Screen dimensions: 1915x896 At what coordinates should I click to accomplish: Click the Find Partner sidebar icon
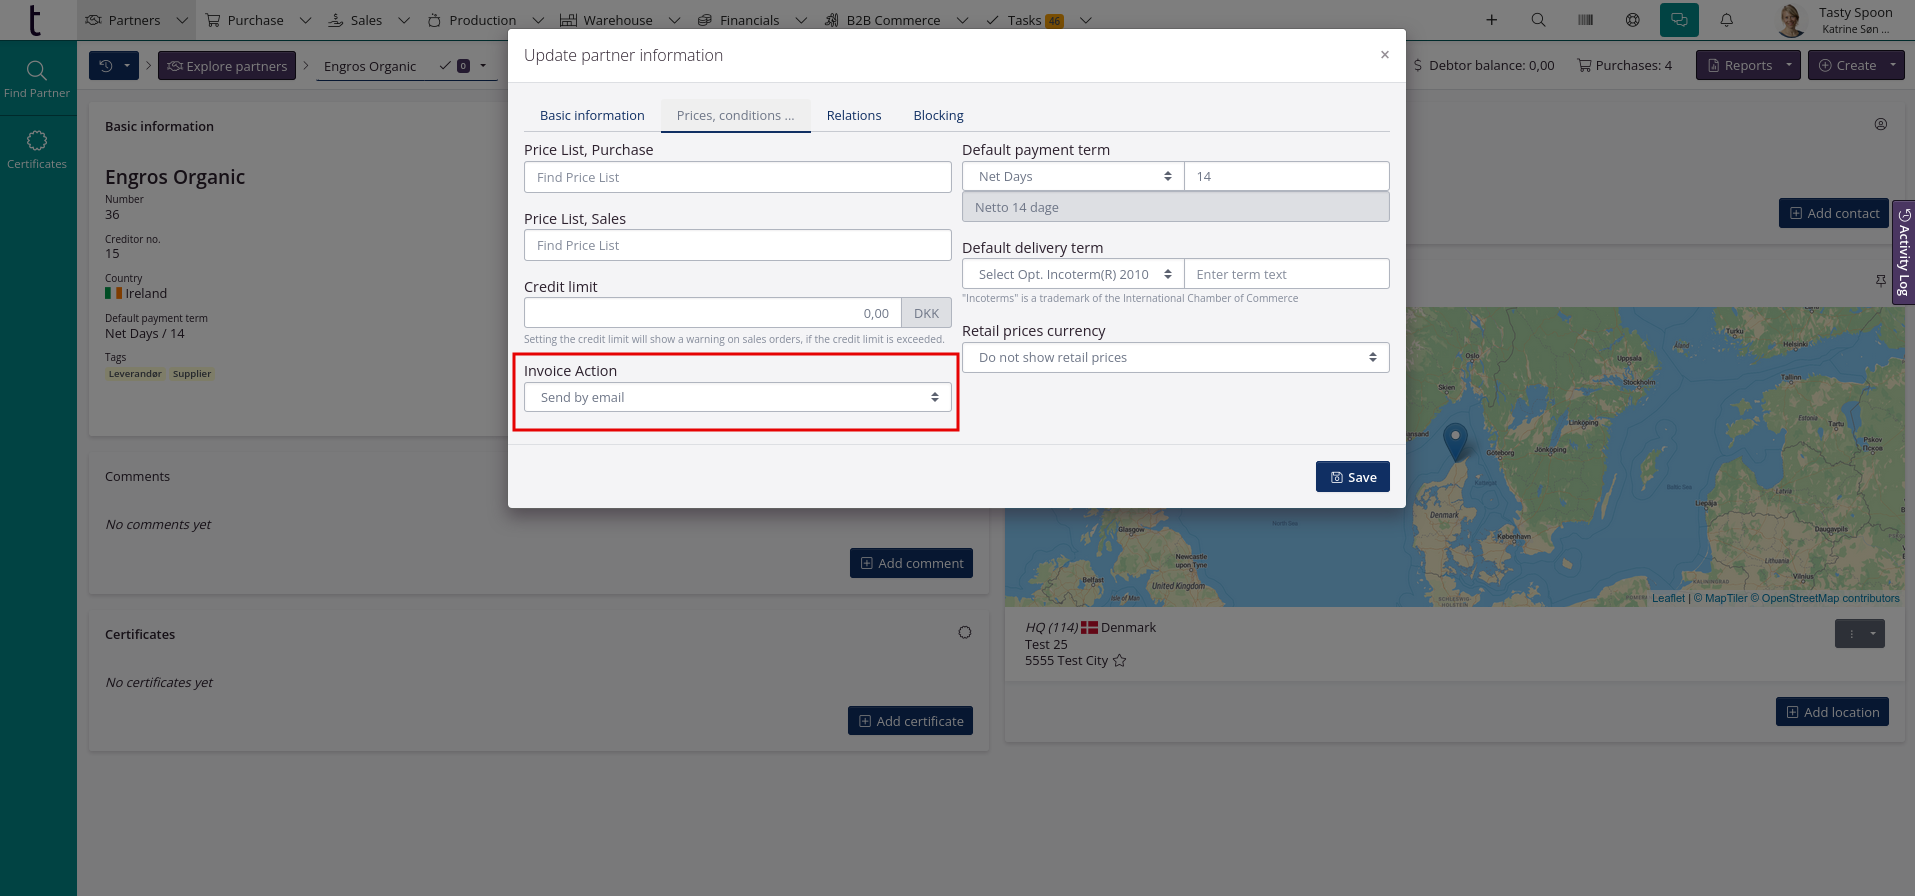(36, 78)
